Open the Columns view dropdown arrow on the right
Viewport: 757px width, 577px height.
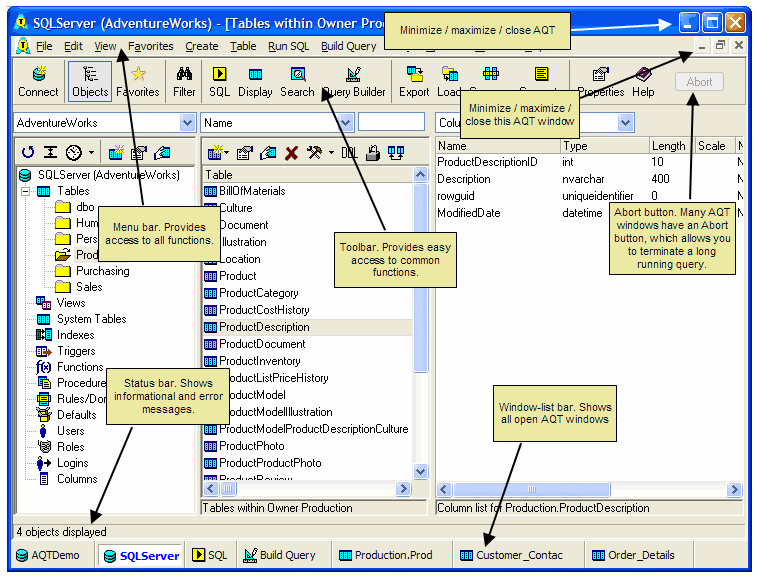(x=626, y=123)
